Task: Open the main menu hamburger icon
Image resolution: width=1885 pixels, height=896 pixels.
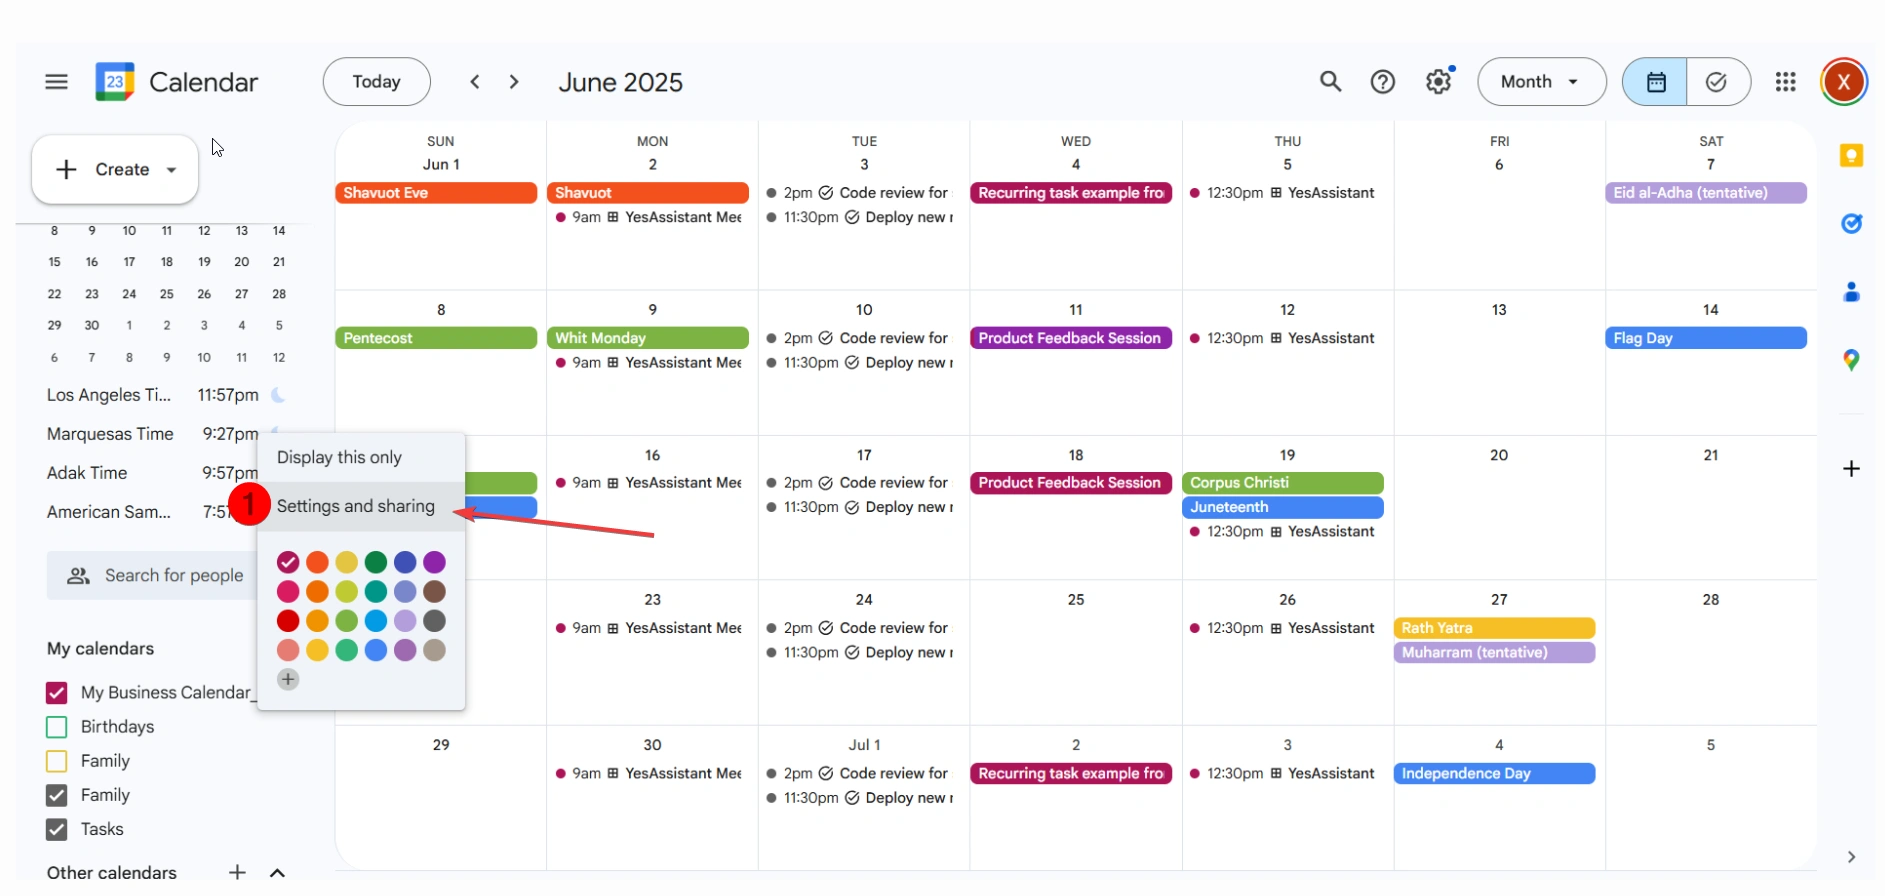Action: coord(56,82)
